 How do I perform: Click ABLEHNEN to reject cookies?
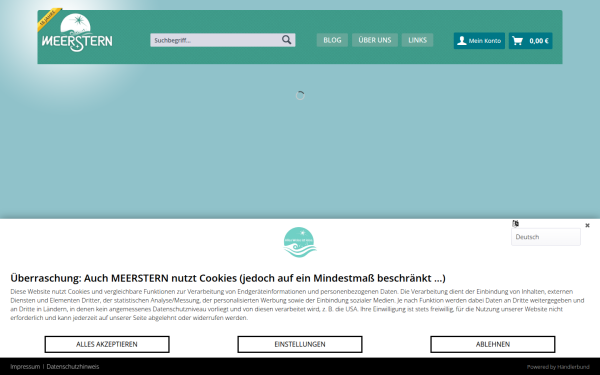tap(493, 344)
